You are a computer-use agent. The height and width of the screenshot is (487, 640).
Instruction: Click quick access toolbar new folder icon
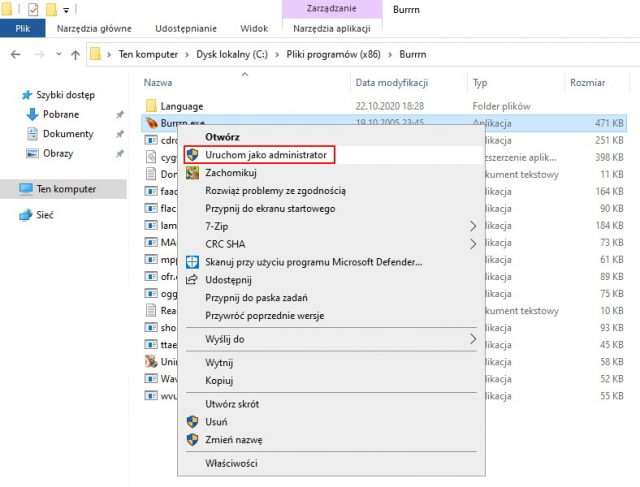tap(51, 9)
